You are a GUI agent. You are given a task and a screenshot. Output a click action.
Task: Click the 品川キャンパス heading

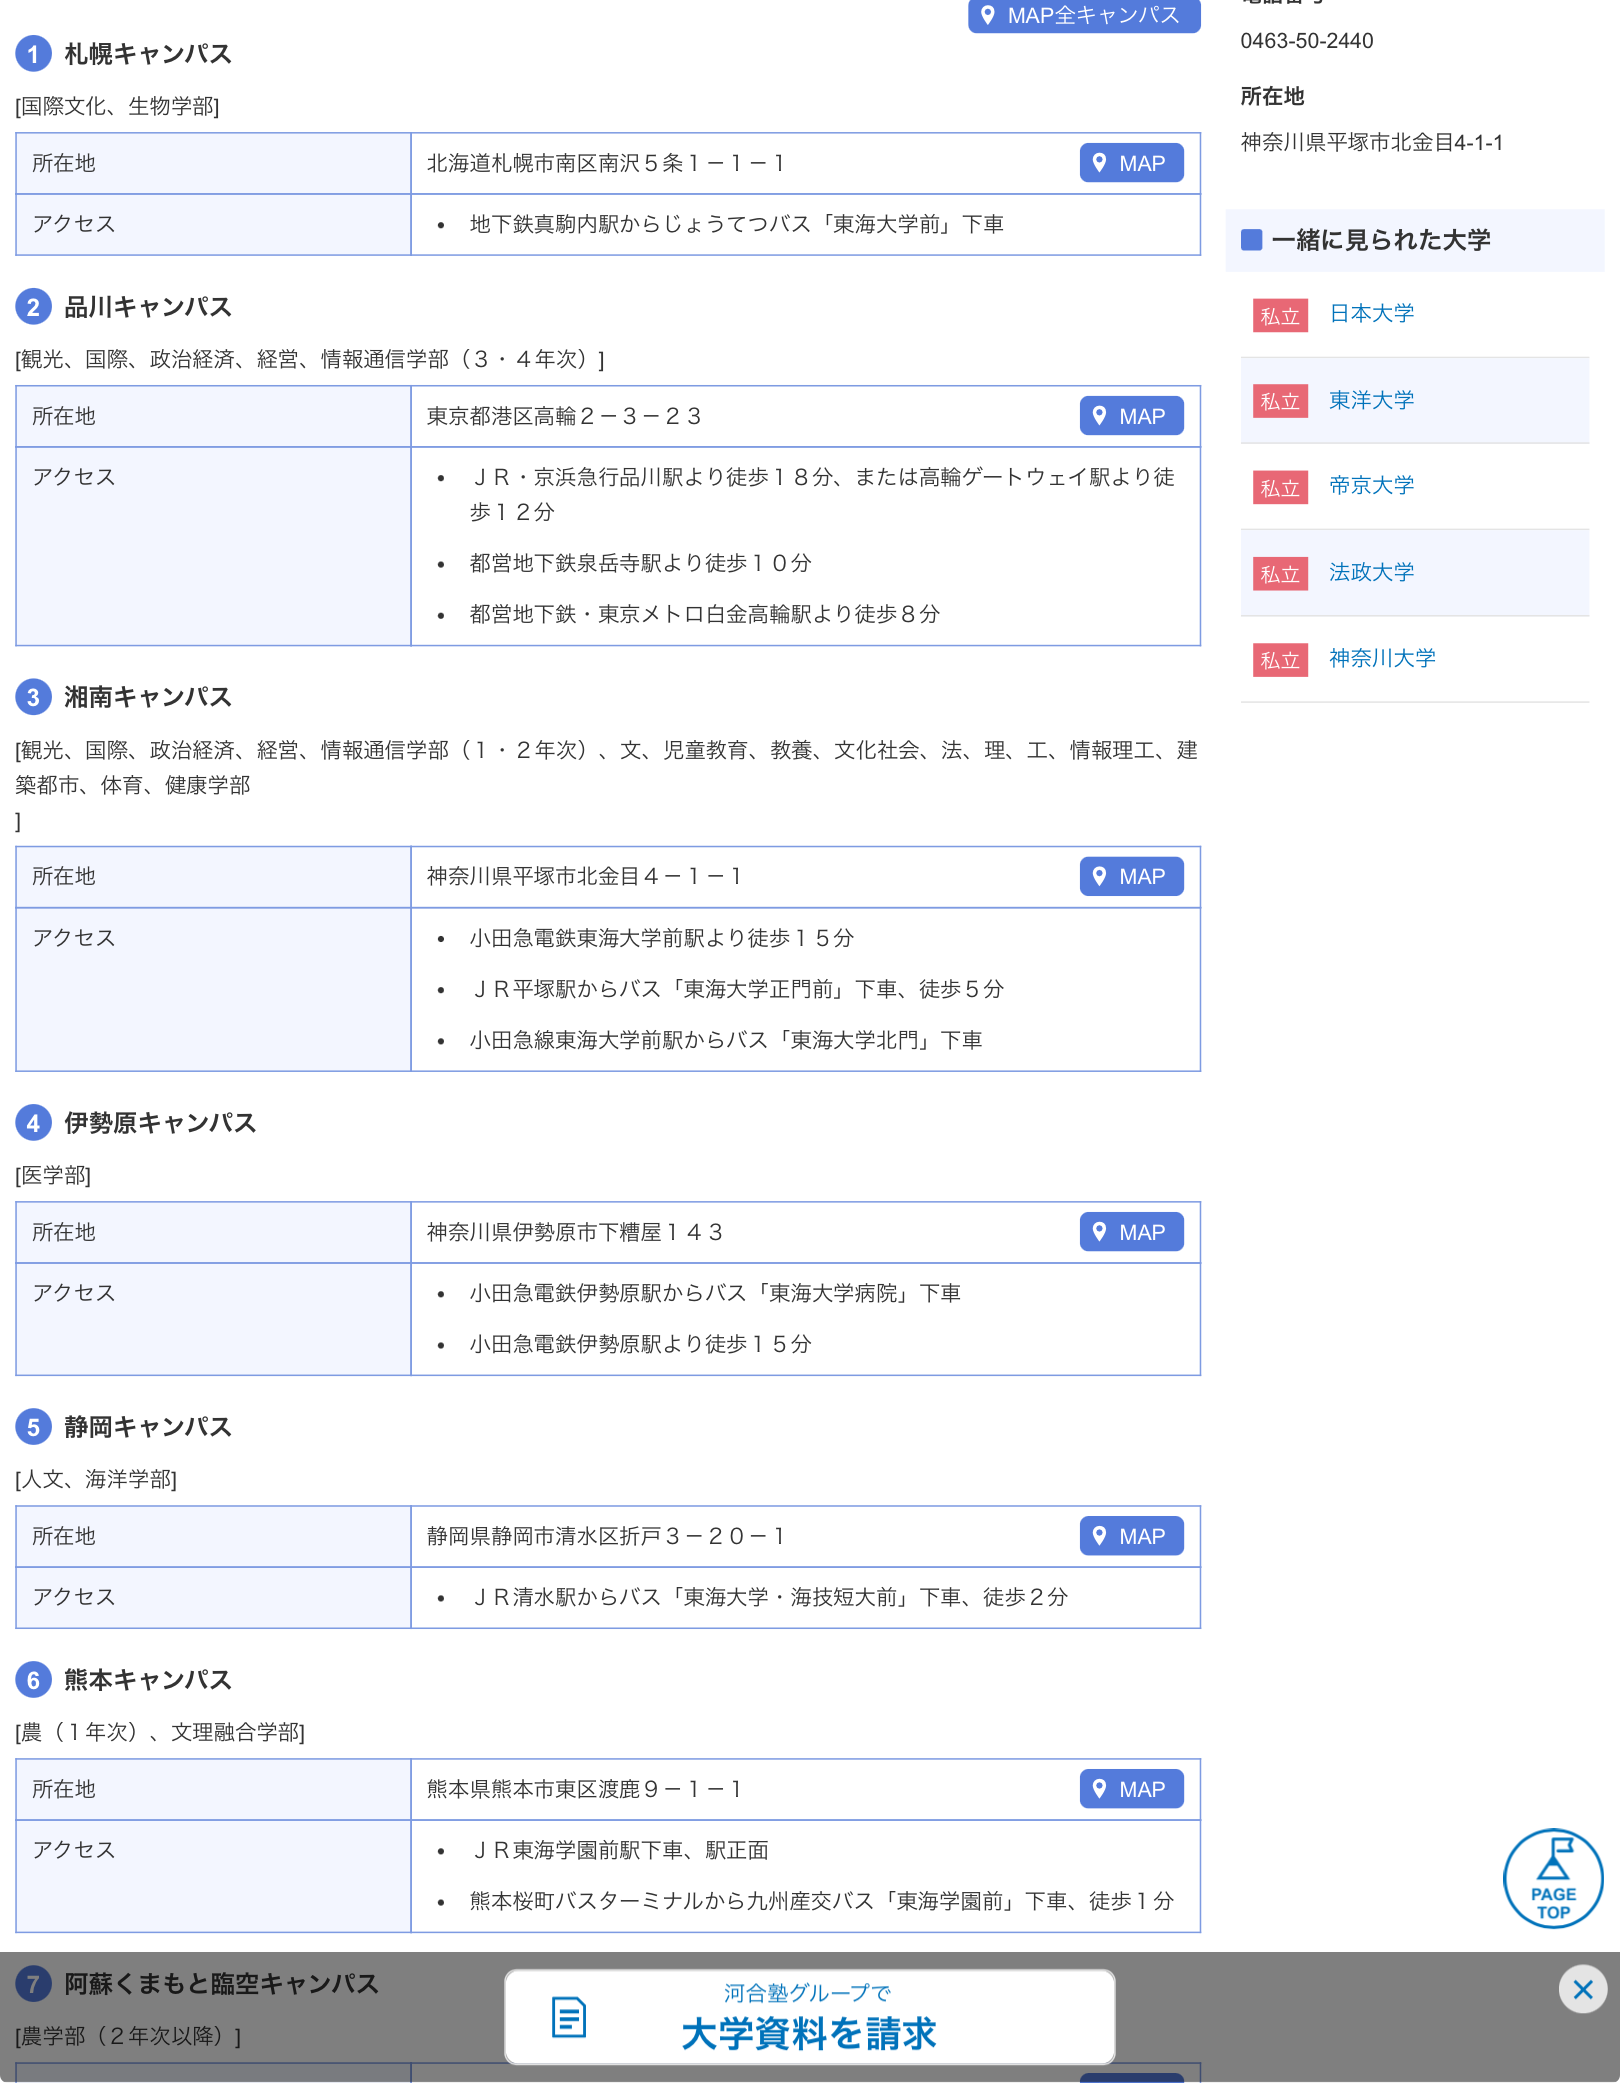coord(148,307)
